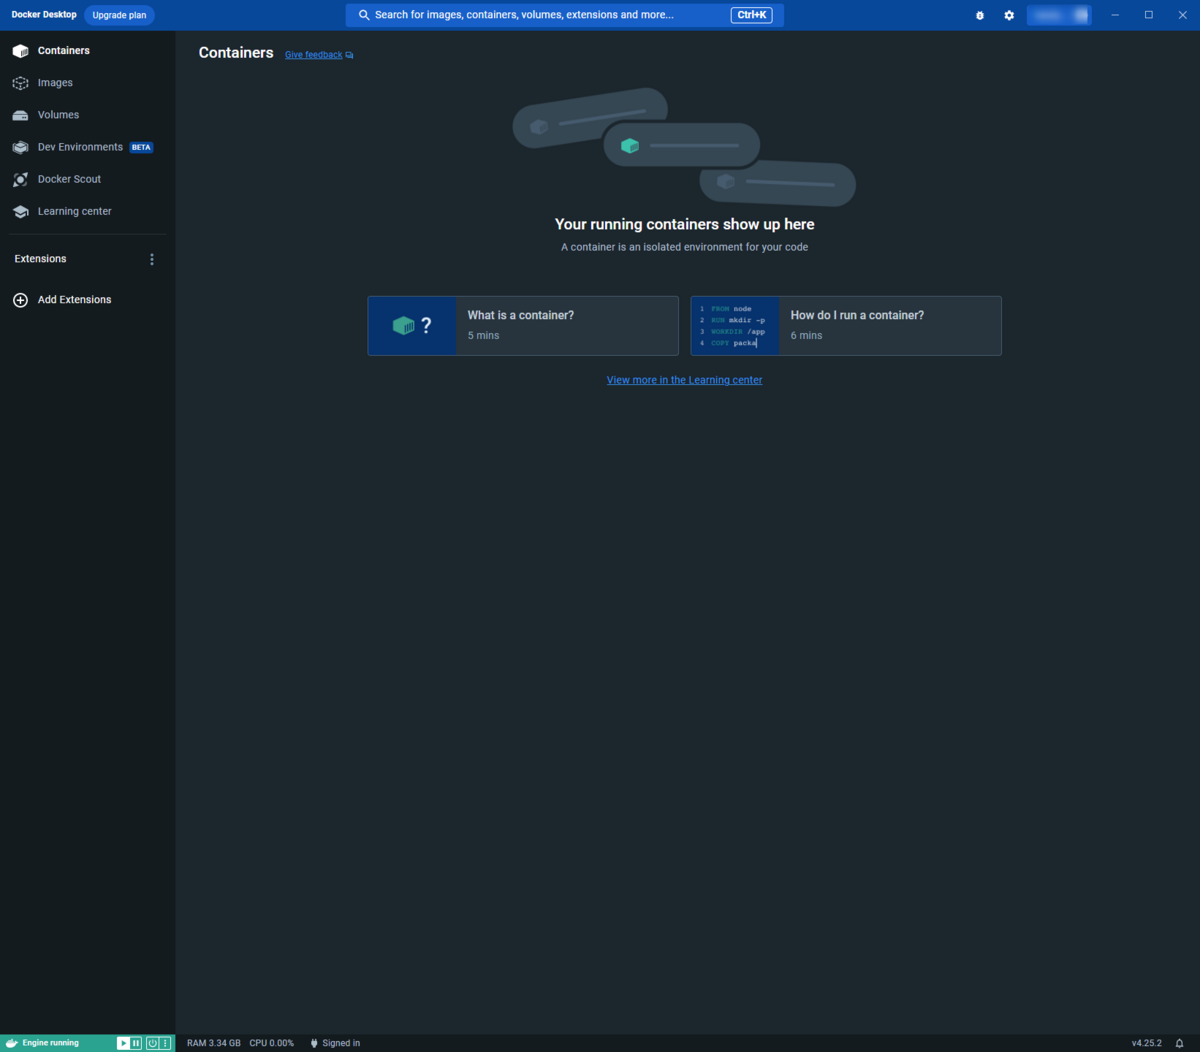The width and height of the screenshot is (1200, 1052).
Task: Select Docker Scout in sidebar
Action: [x=87, y=179]
